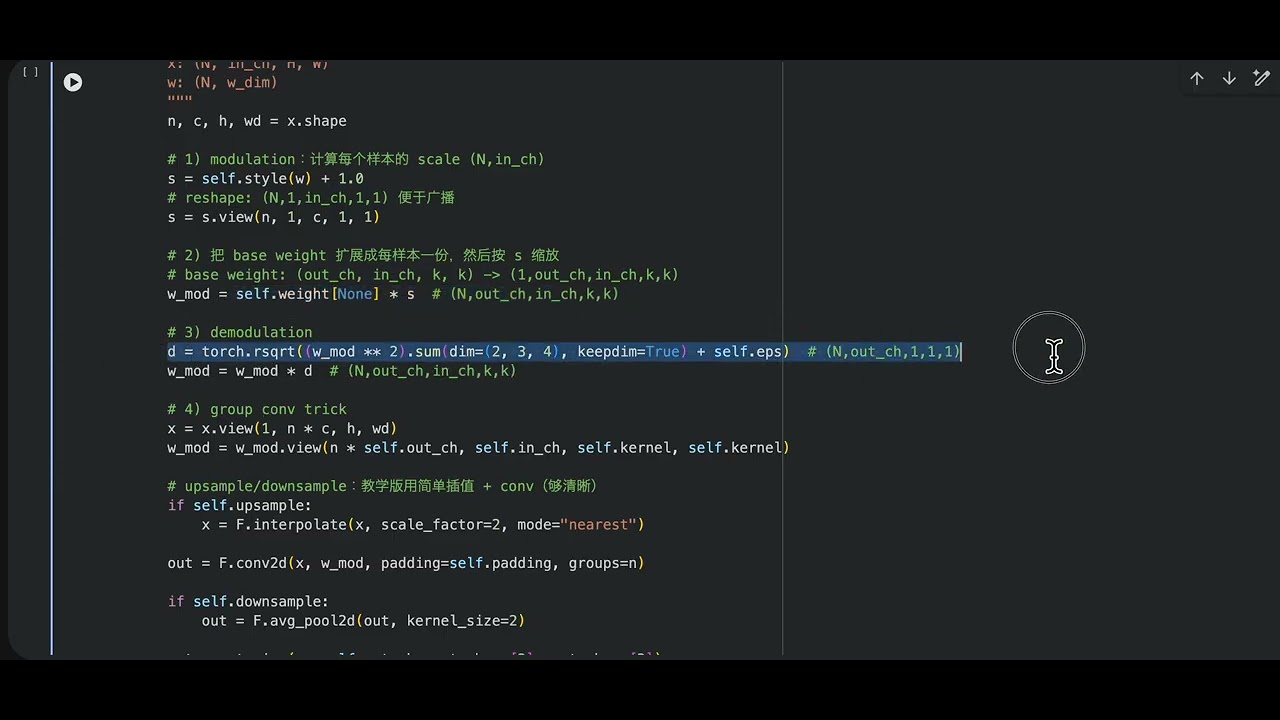
Task: Click the line "s = s.view(n, 1, c, 1, 1)"
Action: pyautogui.click(x=274, y=217)
